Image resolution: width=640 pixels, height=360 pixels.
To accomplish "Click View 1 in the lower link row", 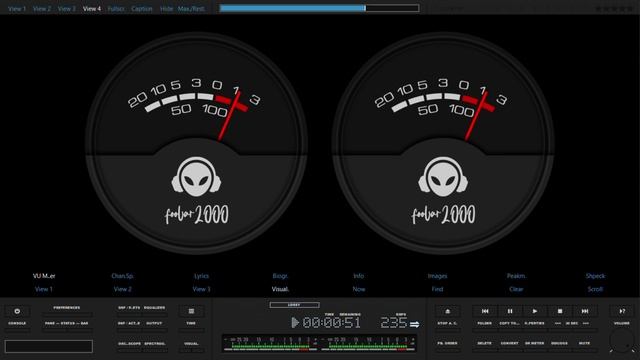I will [44, 289].
